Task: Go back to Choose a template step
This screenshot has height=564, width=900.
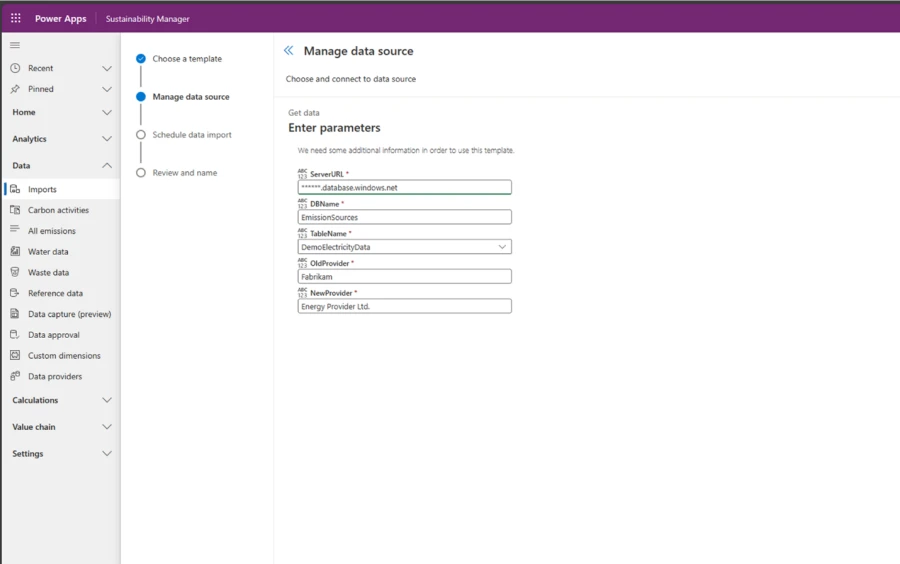Action: [141, 59]
